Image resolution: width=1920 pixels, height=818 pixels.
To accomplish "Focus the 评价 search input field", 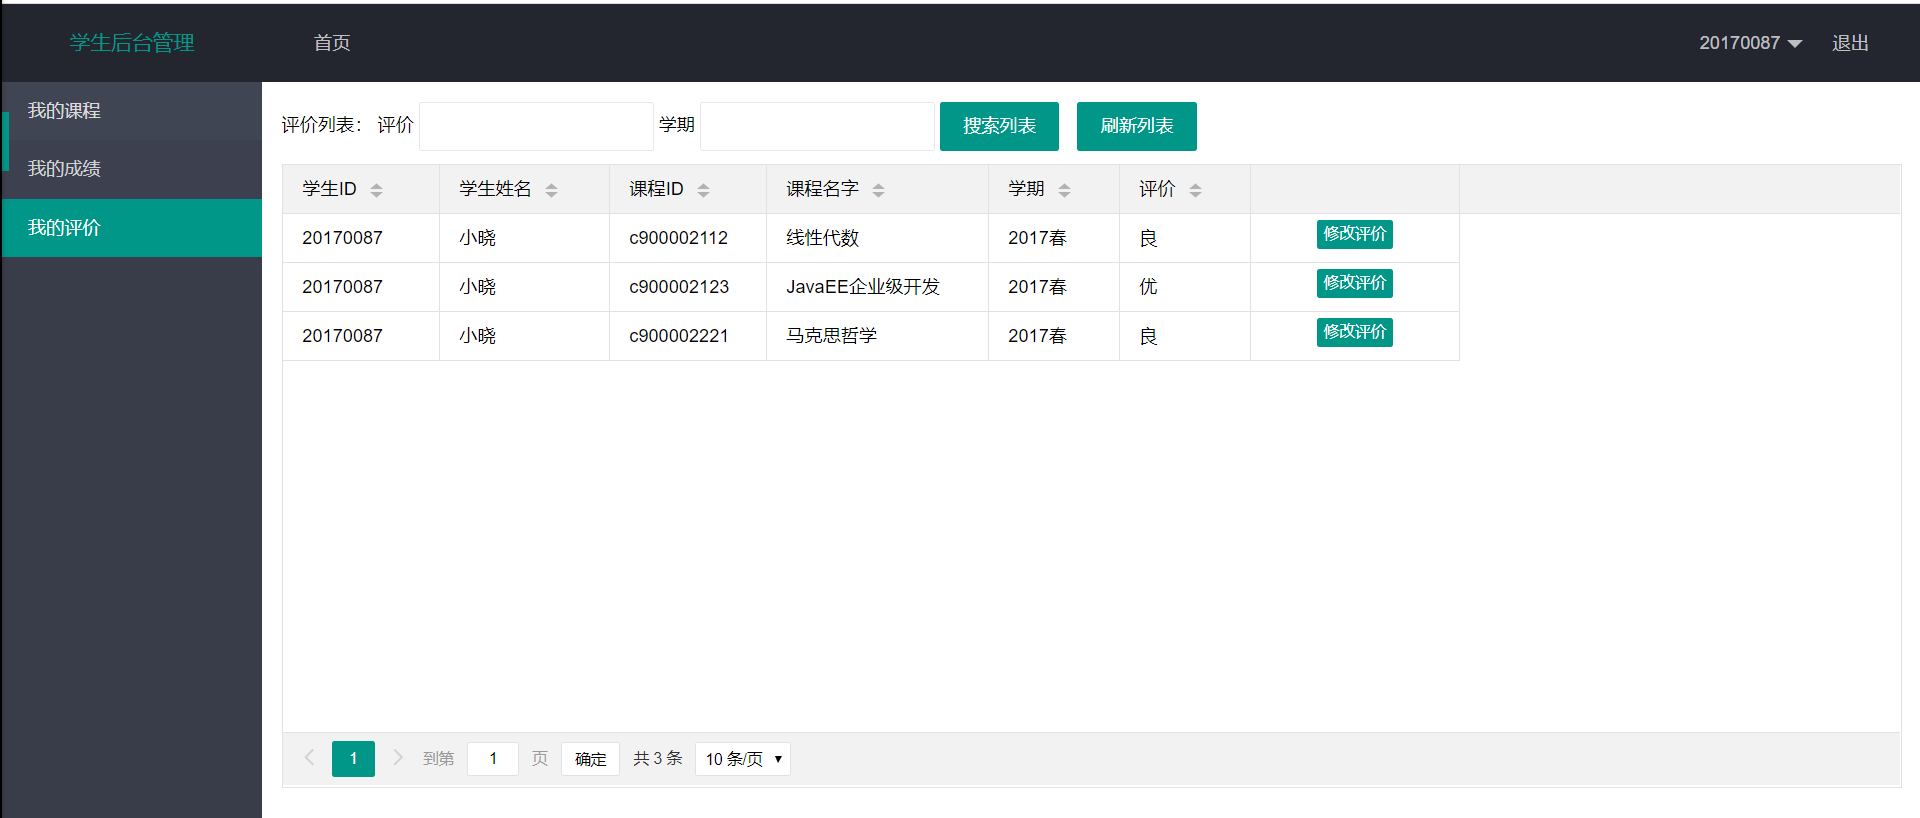I will (x=536, y=126).
